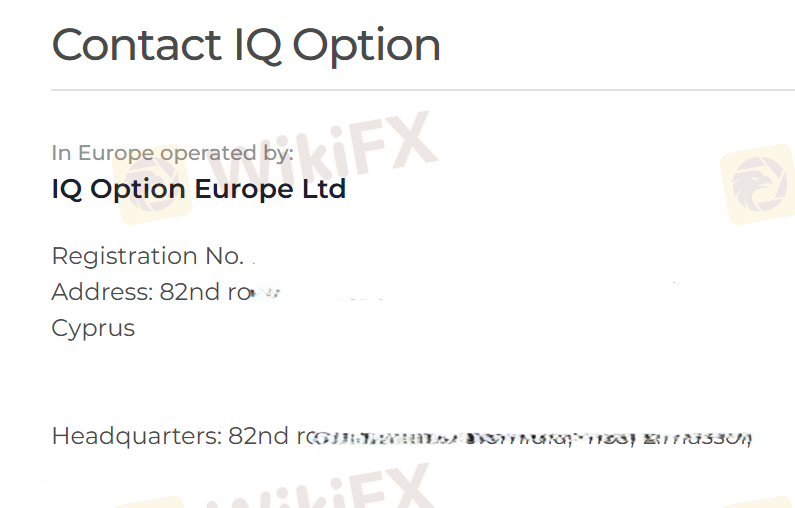Click the "Contact IQ Option" heading

point(246,45)
